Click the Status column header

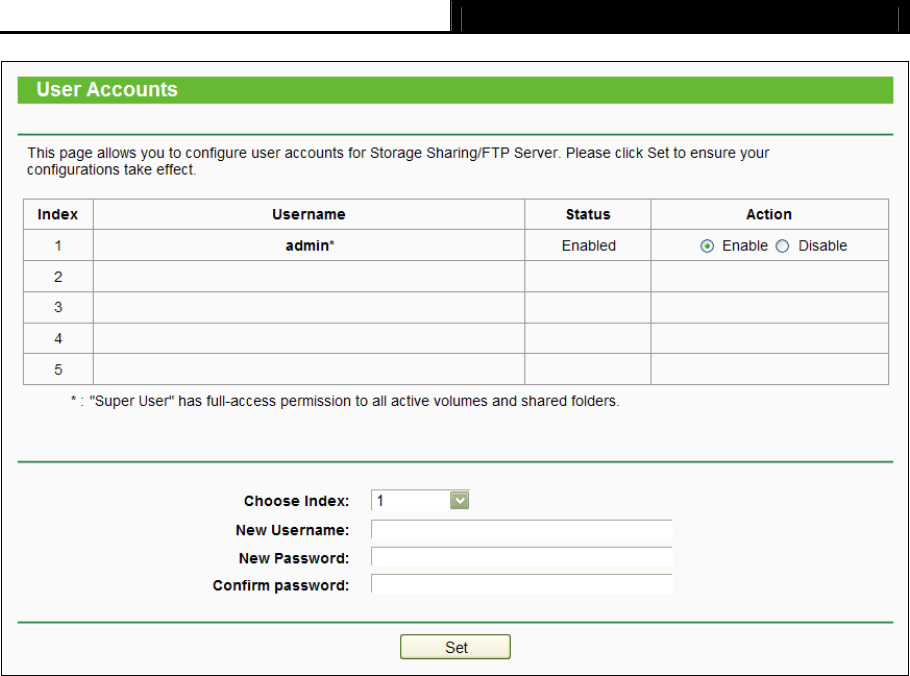pyautogui.click(x=588, y=215)
